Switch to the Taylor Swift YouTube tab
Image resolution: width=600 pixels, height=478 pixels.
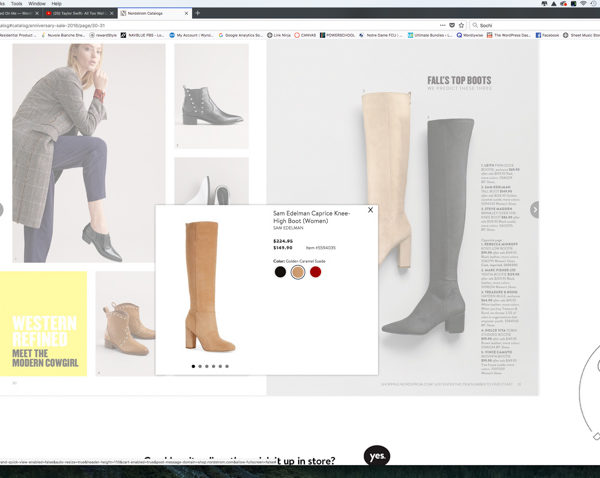point(78,13)
